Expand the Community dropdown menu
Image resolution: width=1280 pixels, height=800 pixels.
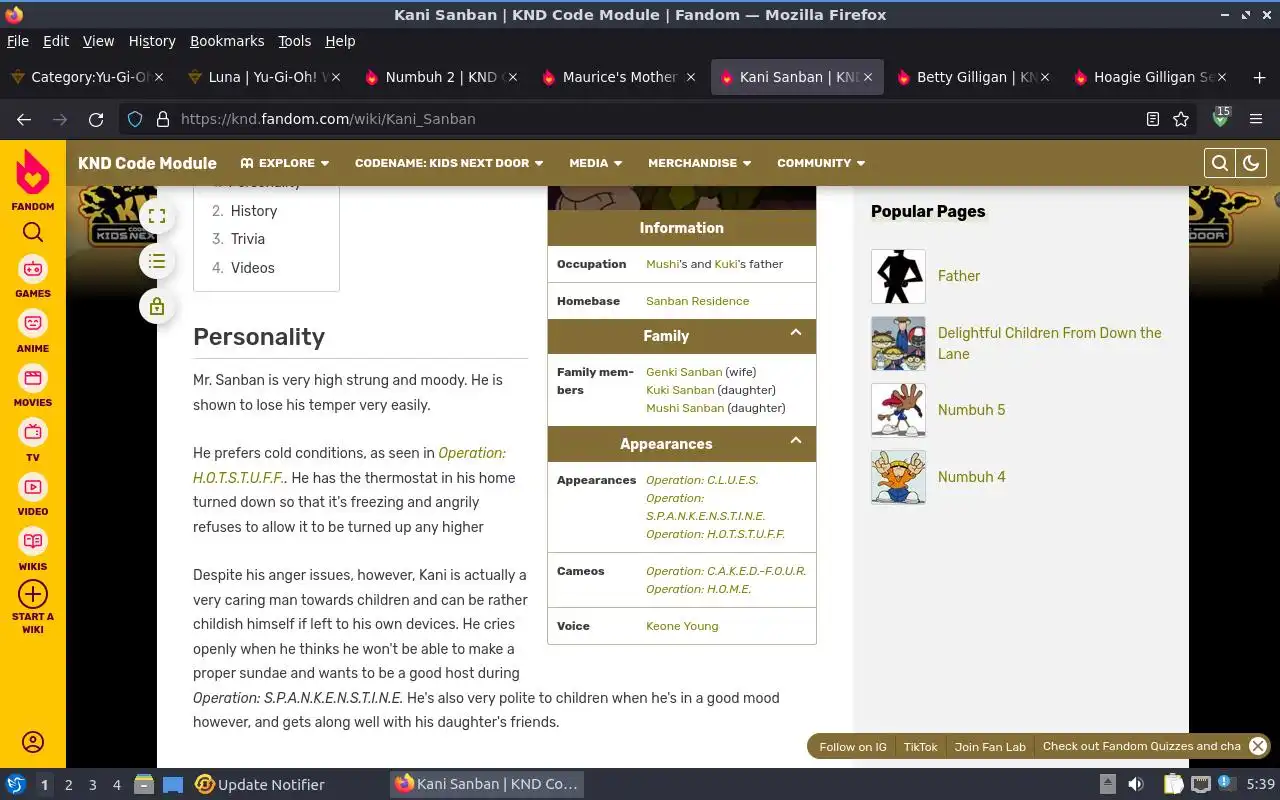821,163
